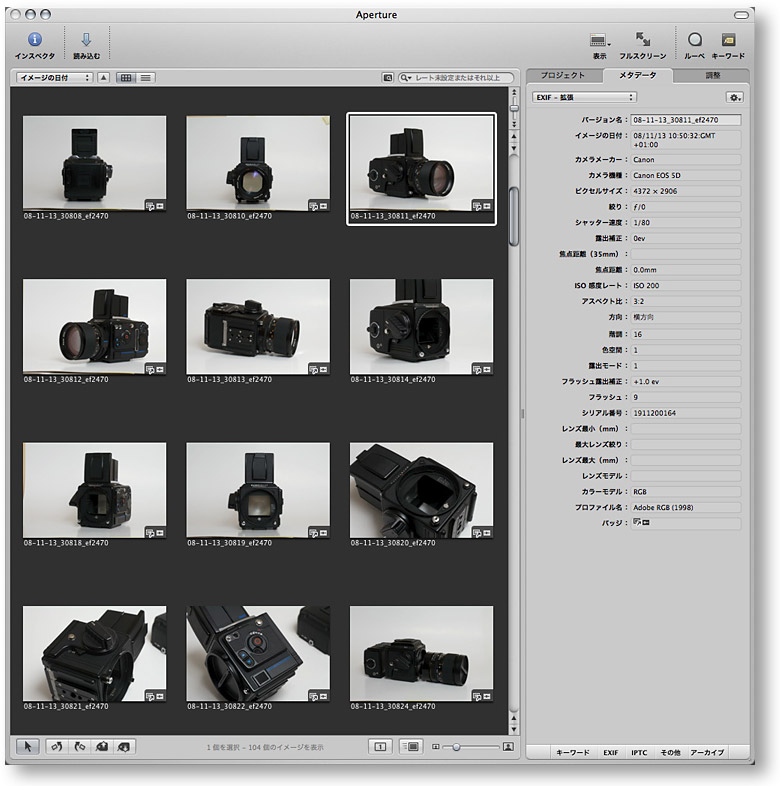The width and height of the screenshot is (780, 786).
Task: Click the thumbnail size slider
Action: coord(456,746)
